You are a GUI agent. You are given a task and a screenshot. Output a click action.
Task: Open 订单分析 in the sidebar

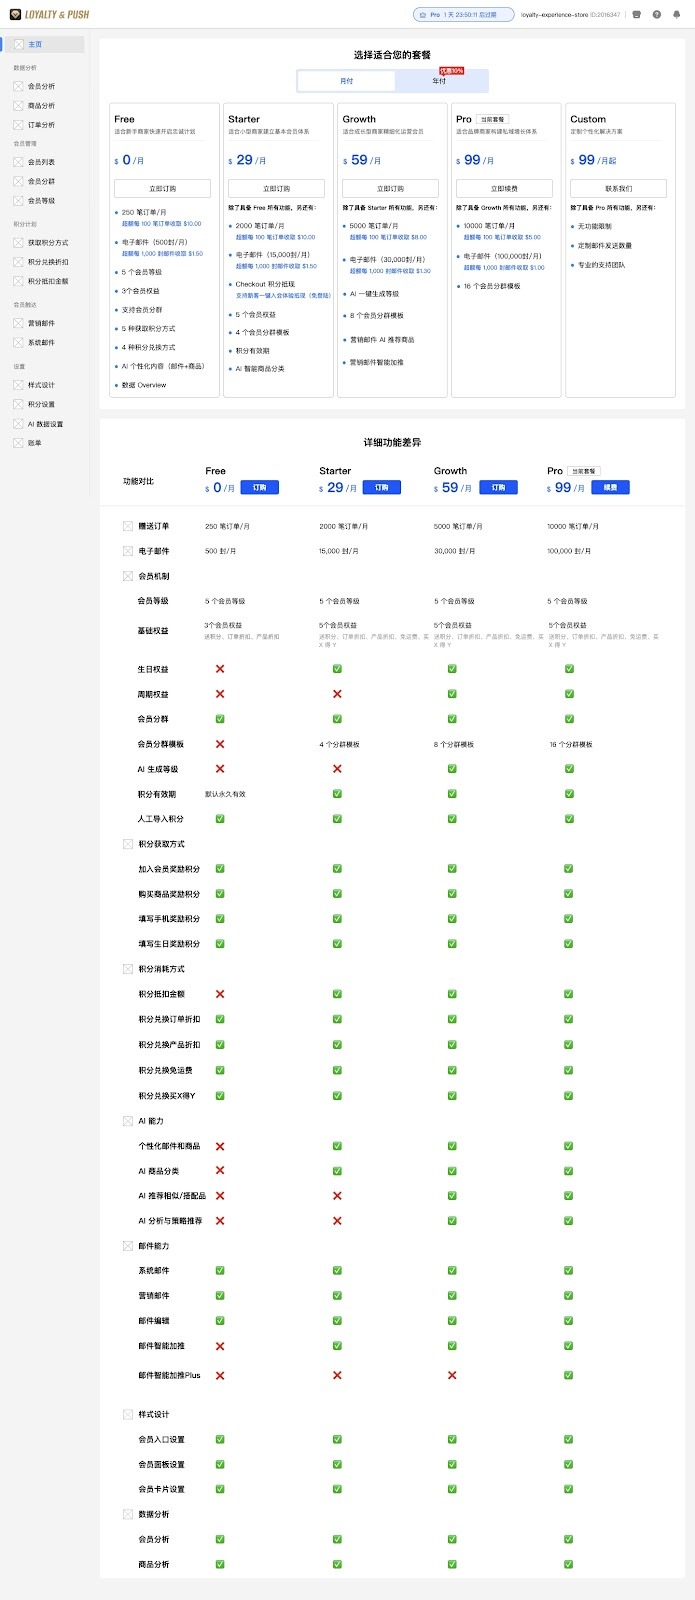(41, 125)
